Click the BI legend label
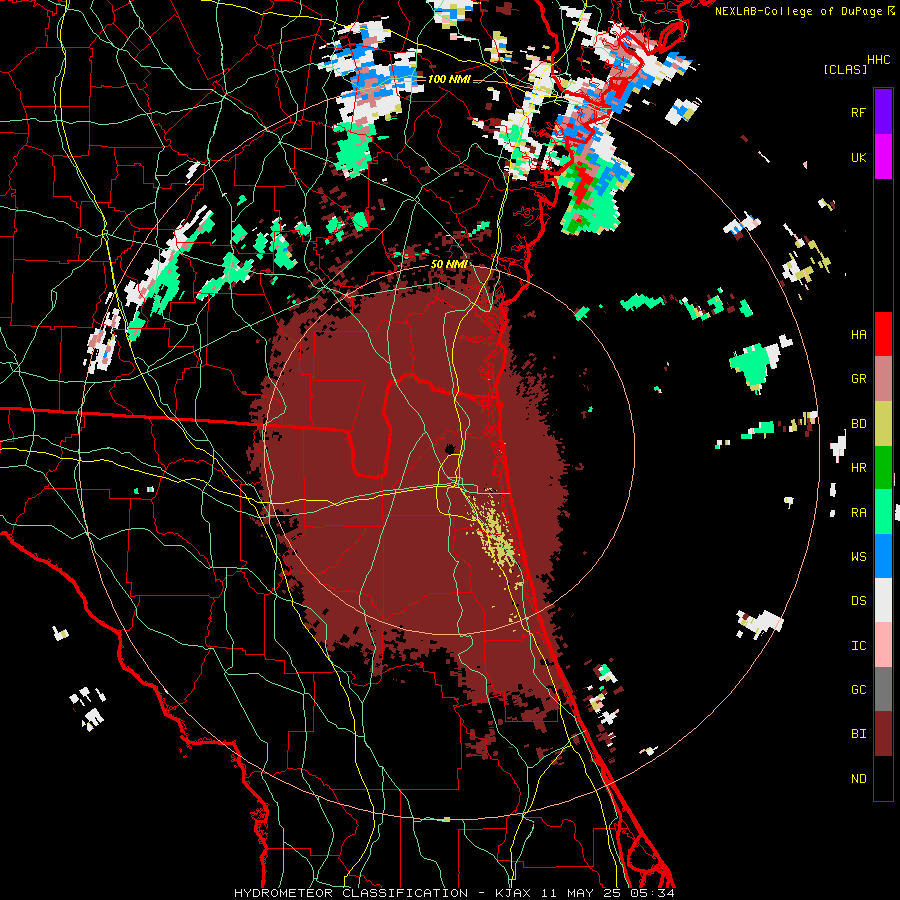 858,734
